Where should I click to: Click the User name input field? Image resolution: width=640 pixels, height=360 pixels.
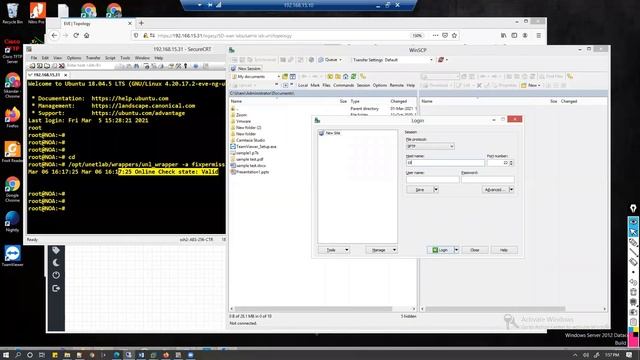click(x=433, y=179)
